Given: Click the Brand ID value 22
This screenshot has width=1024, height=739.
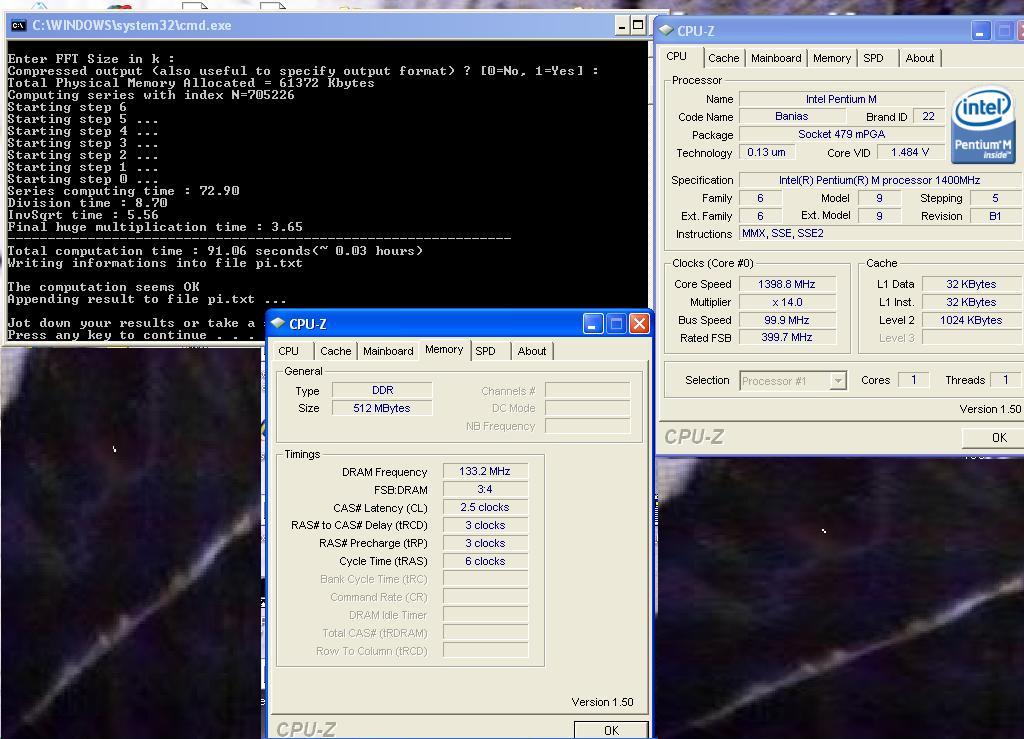Looking at the screenshot, I should click(x=928, y=117).
